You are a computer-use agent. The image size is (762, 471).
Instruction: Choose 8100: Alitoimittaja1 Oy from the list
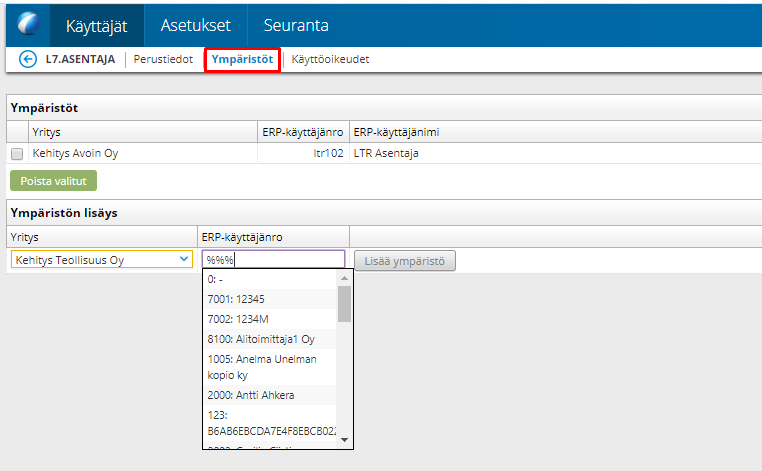click(x=270, y=339)
